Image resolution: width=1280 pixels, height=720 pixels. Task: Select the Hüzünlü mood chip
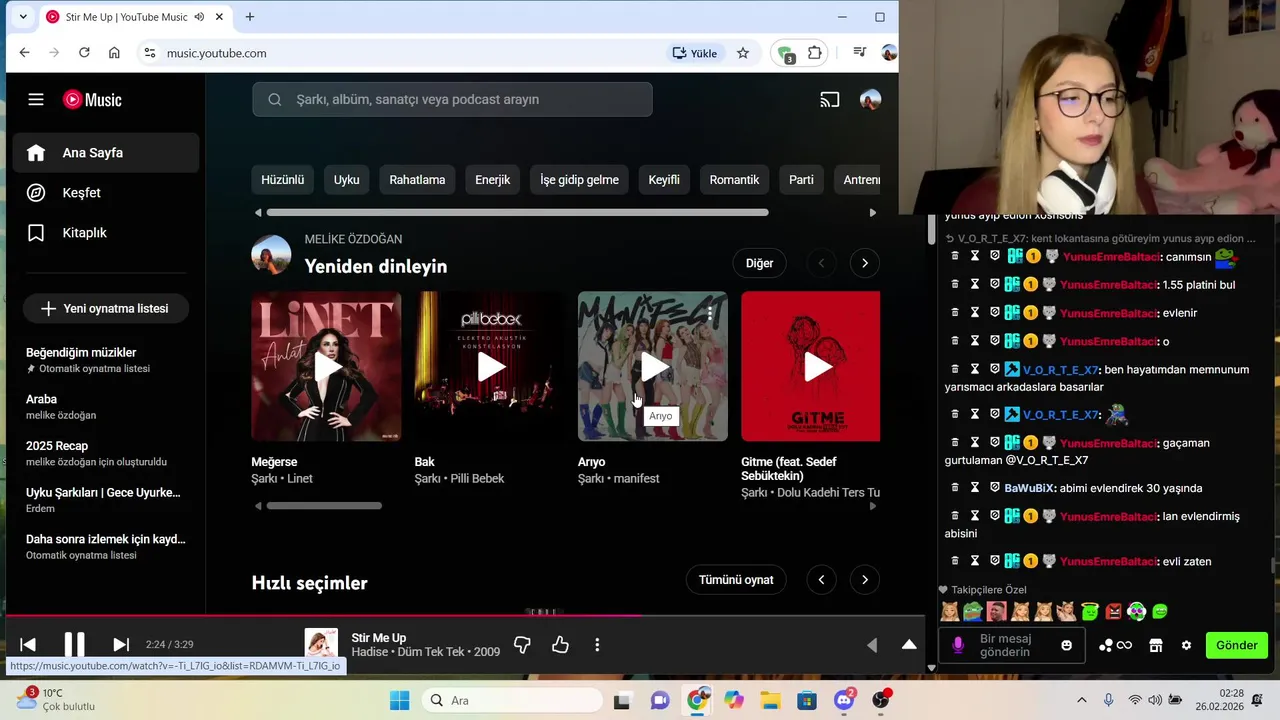[282, 180]
